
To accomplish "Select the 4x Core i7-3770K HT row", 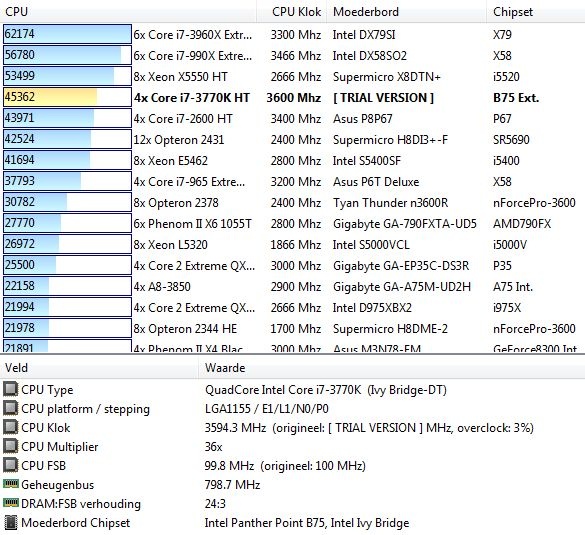I will tap(292, 97).
